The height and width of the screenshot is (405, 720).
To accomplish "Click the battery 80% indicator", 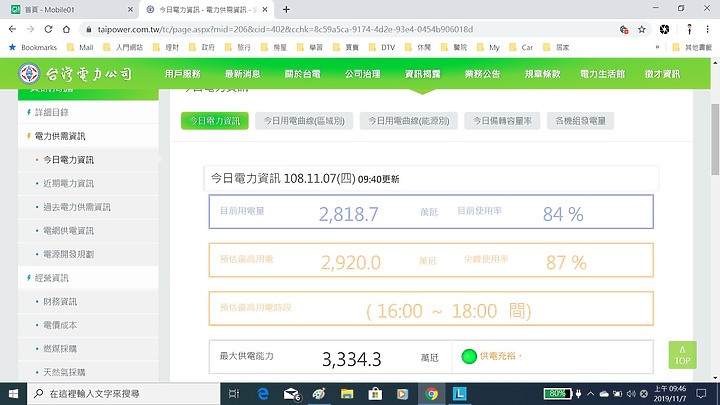I will [557, 394].
